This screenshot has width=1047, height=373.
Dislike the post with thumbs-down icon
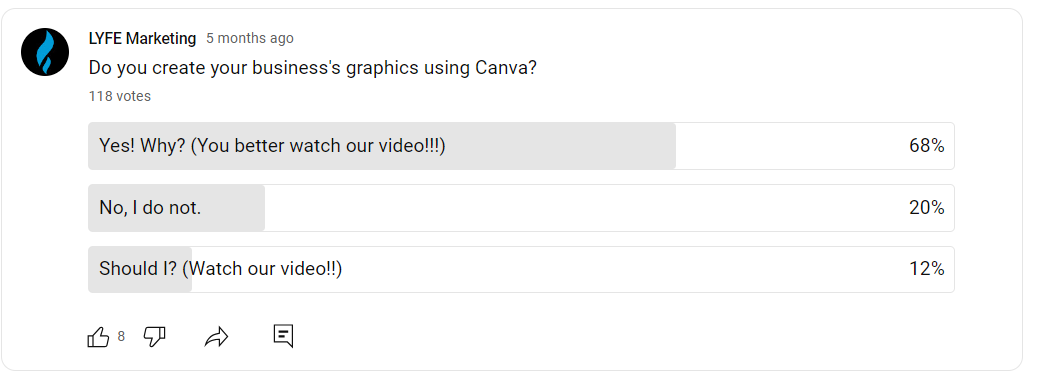tap(154, 336)
